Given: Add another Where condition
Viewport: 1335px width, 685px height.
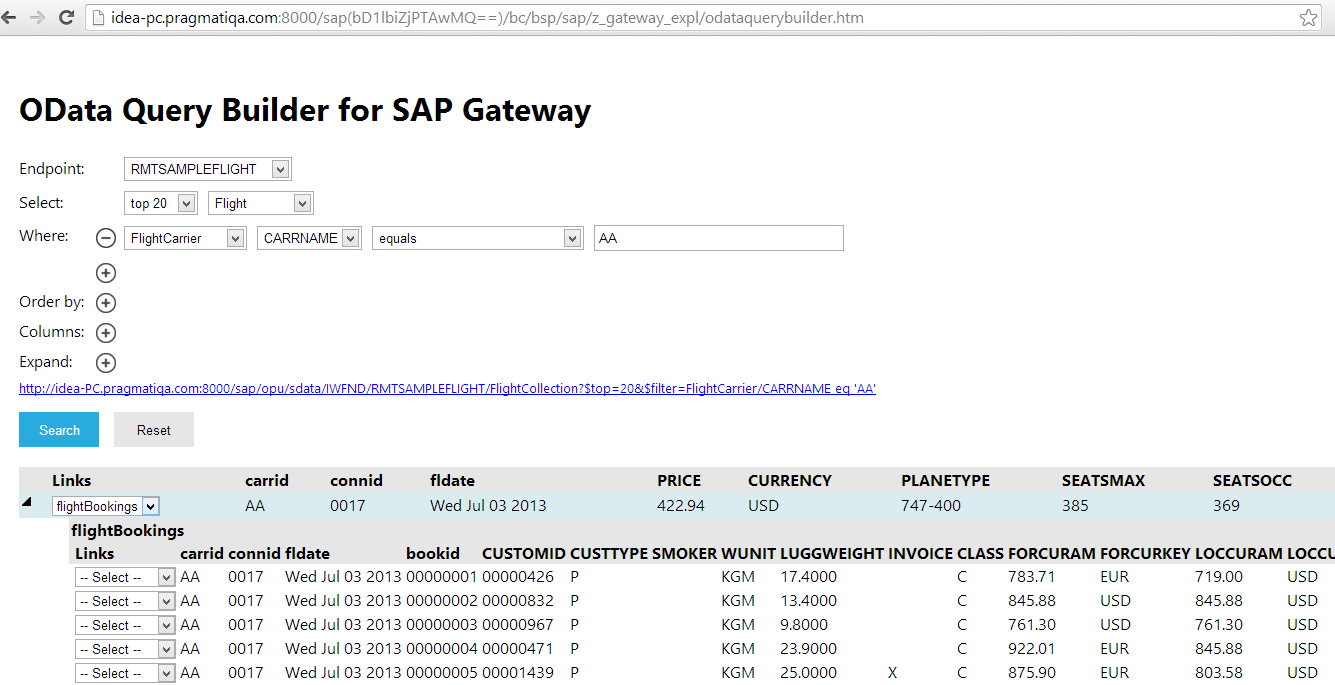Looking at the screenshot, I should tap(105, 272).
